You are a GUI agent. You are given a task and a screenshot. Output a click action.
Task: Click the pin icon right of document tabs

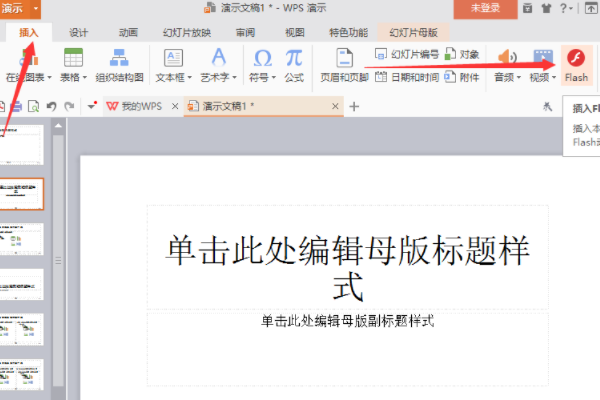point(548,106)
